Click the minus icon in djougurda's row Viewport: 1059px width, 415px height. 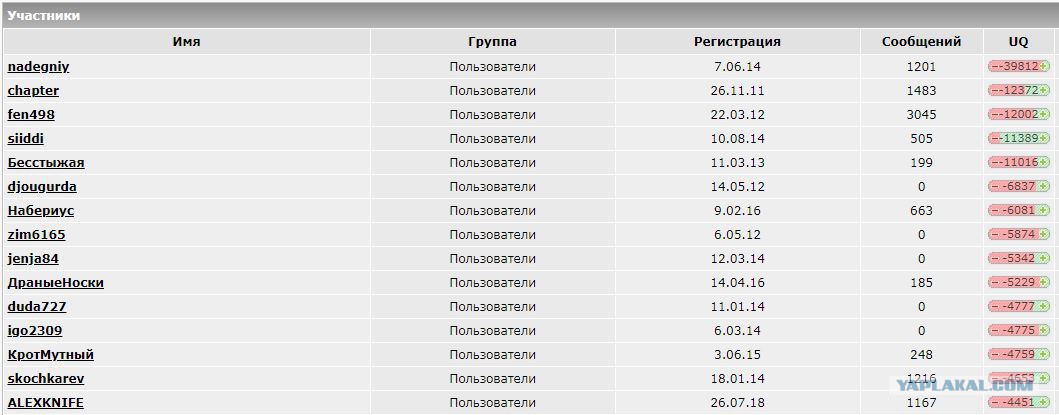[x=993, y=187]
